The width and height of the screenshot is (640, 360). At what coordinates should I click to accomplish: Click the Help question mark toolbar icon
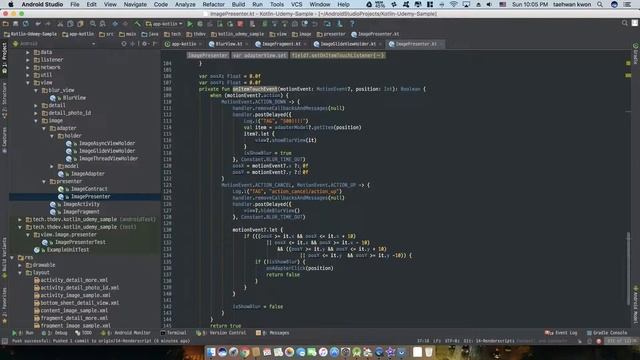click(x=352, y=24)
